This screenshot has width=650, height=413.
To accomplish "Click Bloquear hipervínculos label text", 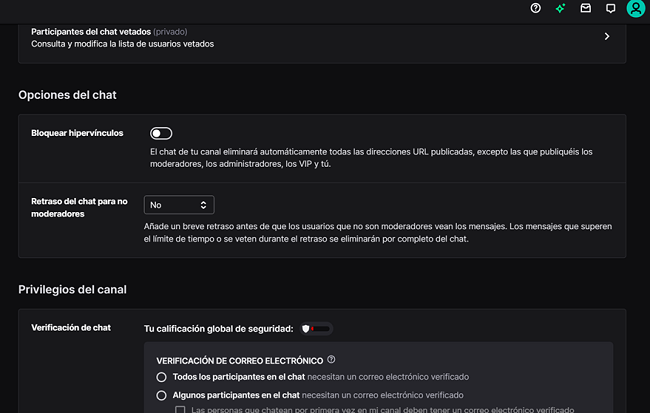I will [x=78, y=133].
